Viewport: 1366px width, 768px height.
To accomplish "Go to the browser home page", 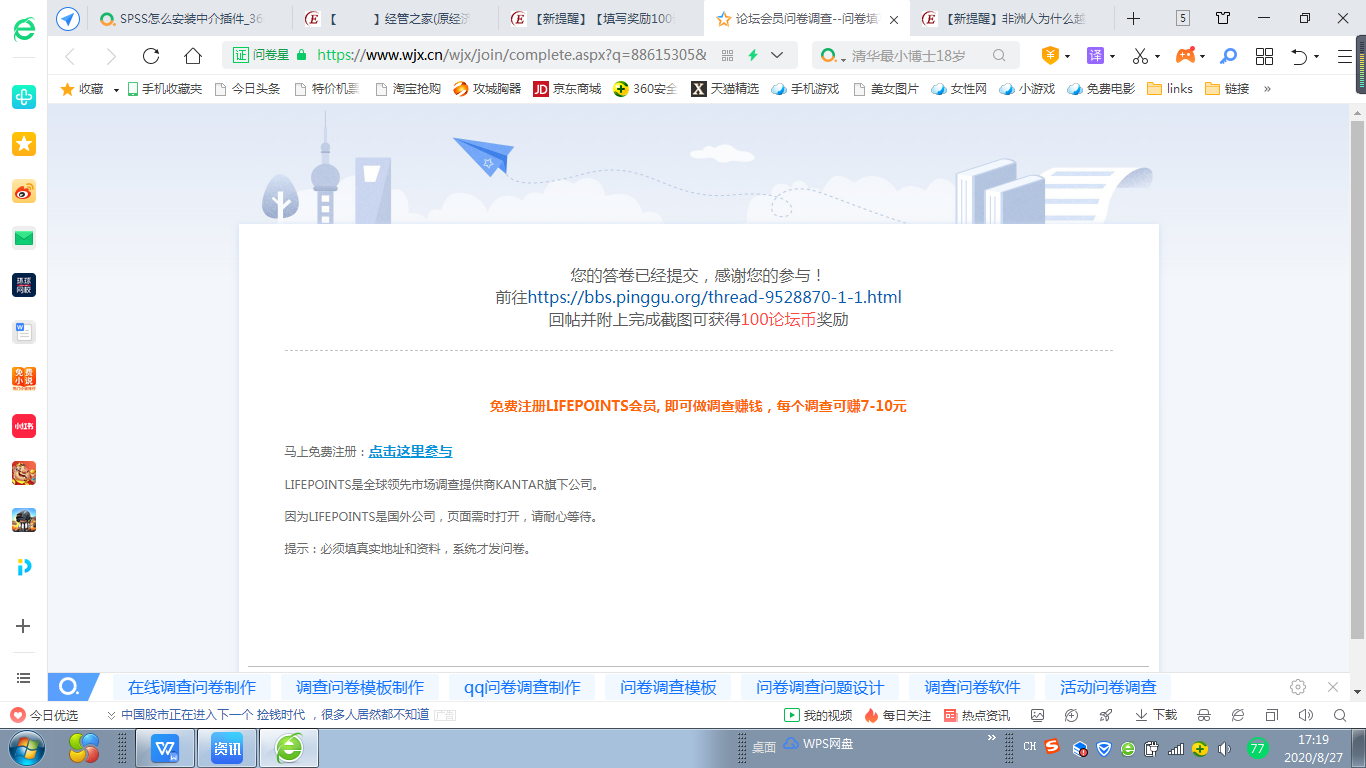I will (x=193, y=56).
